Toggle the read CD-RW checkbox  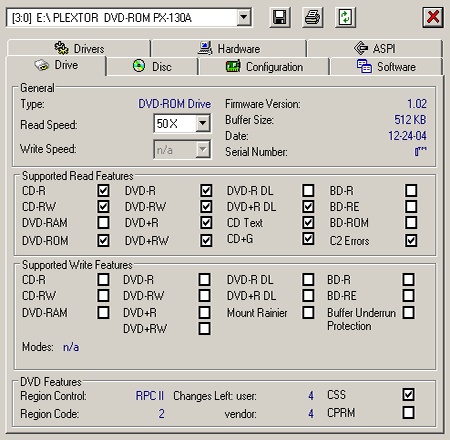click(103, 207)
